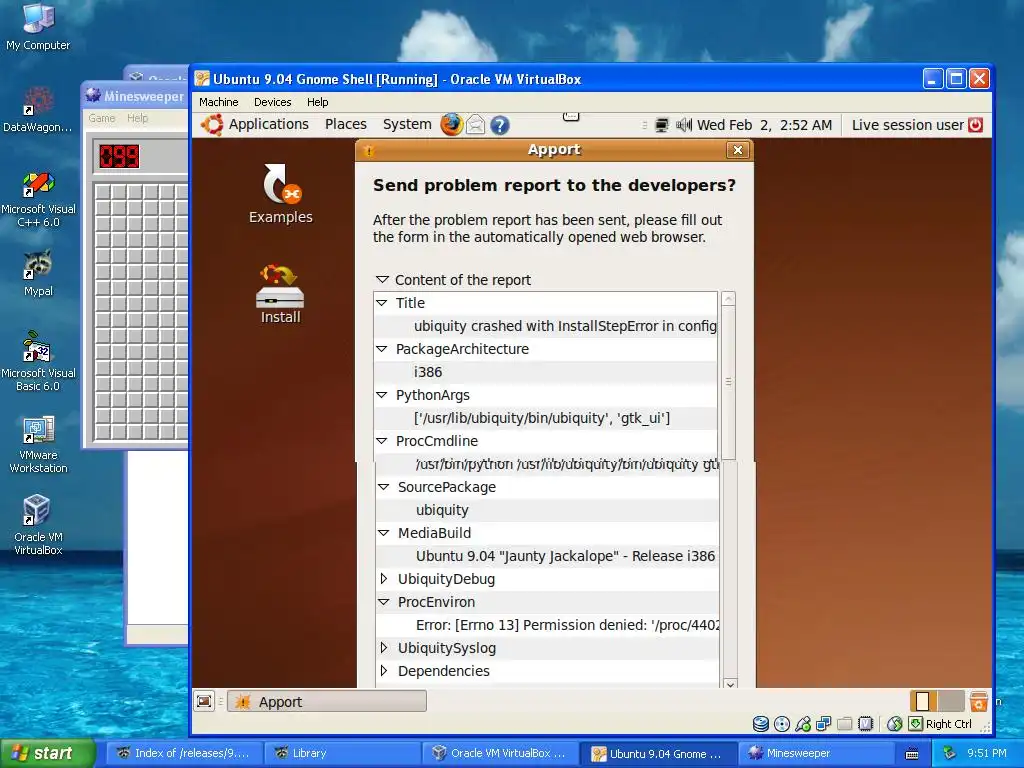Image resolution: width=1024 pixels, height=768 pixels.
Task: Select the ubiquity crashed with InstallStepError row
Action: pyautogui.click(x=545, y=326)
